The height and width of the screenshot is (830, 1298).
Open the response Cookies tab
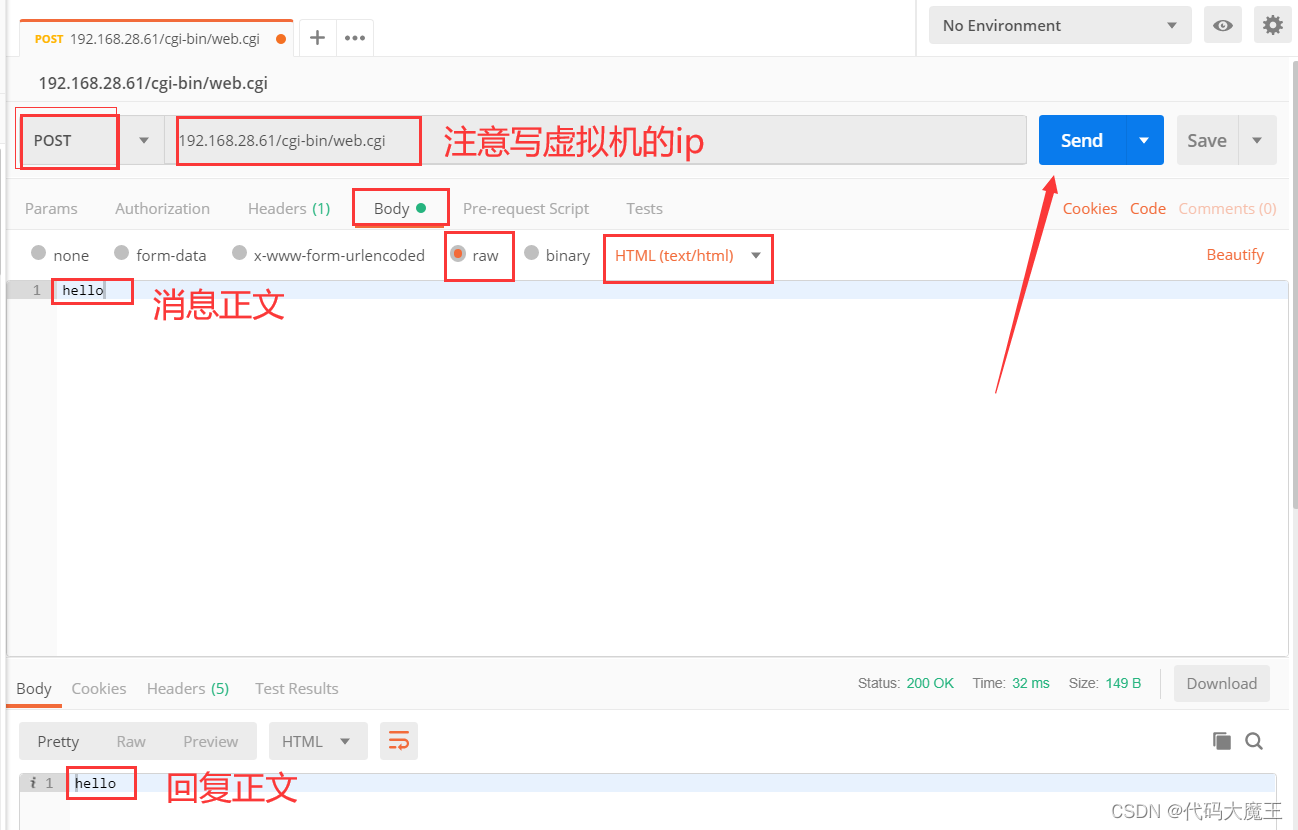coord(99,688)
